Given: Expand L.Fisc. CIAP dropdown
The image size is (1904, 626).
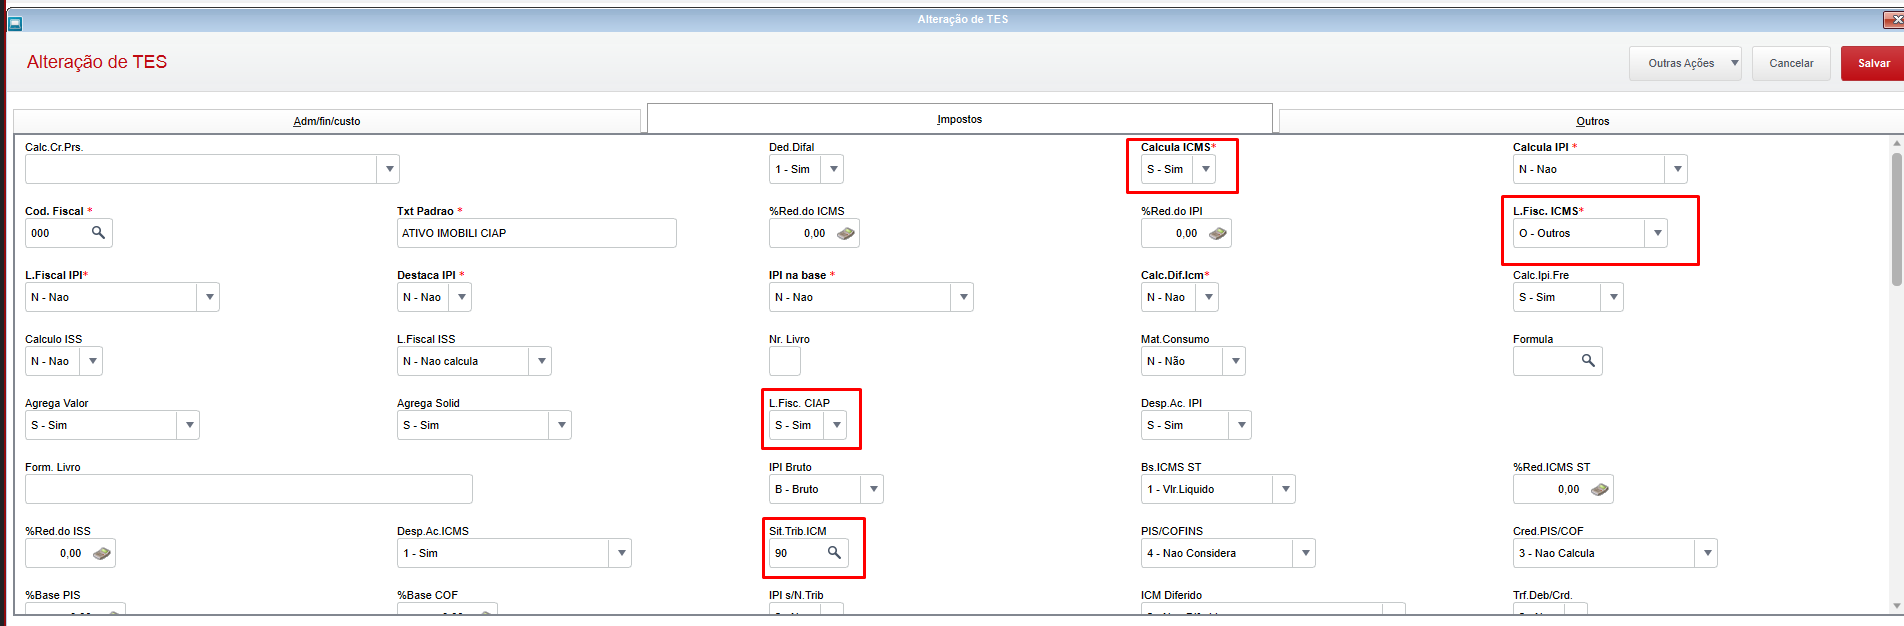Looking at the screenshot, I should (836, 425).
